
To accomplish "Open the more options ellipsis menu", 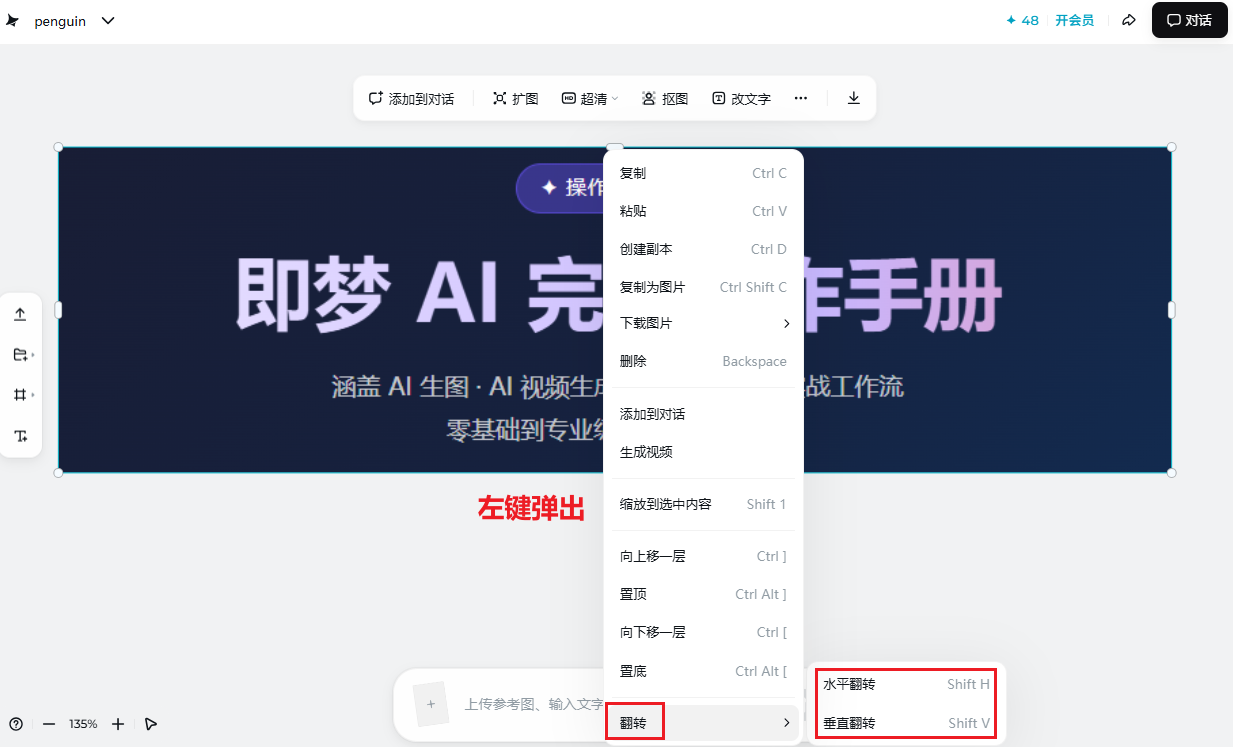I will coord(800,98).
